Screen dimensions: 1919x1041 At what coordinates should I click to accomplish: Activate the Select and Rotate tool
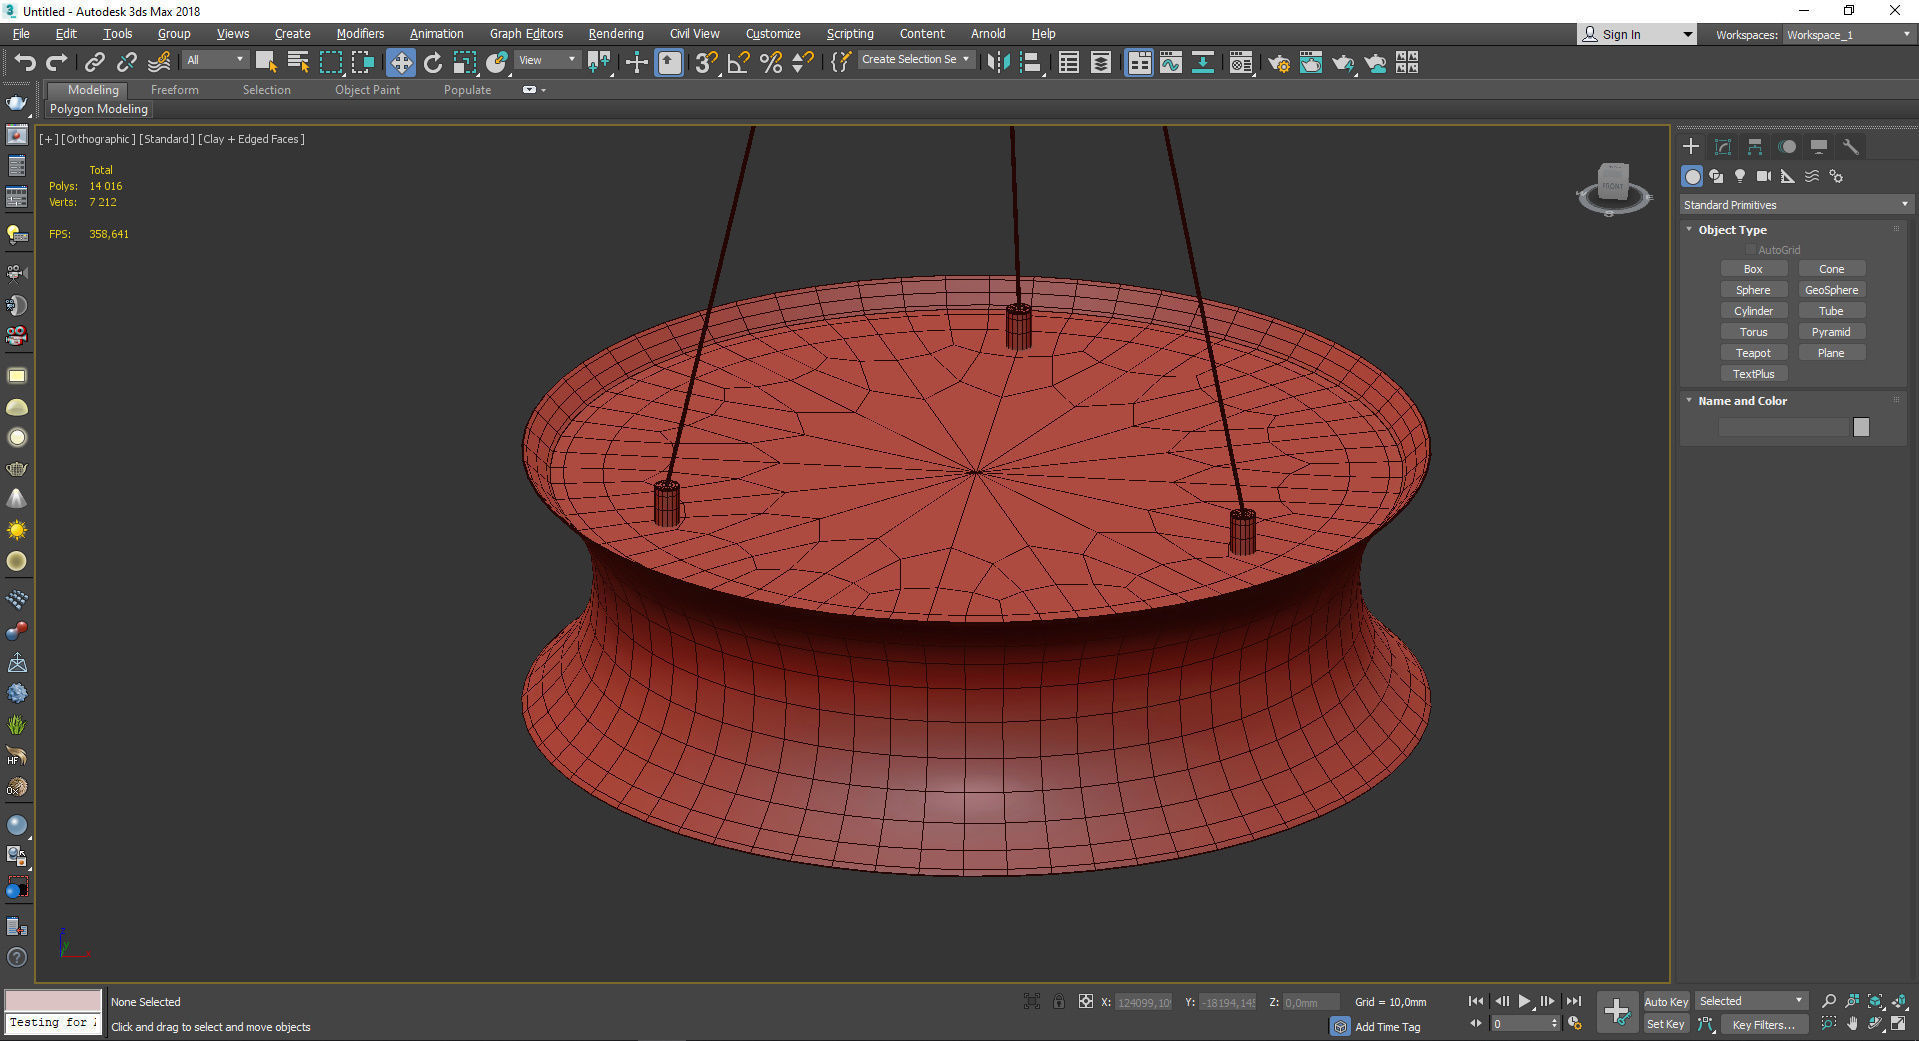(433, 63)
